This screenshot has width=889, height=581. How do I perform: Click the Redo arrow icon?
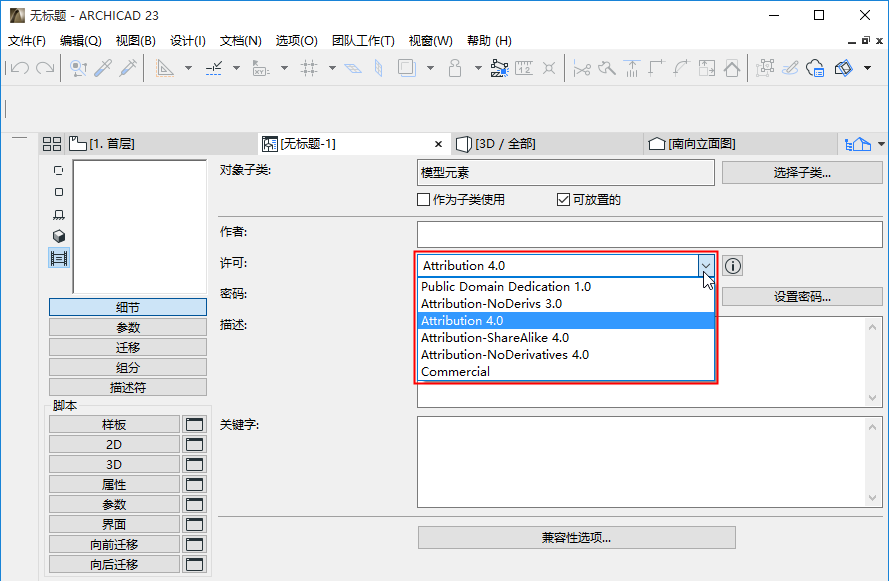pos(45,69)
